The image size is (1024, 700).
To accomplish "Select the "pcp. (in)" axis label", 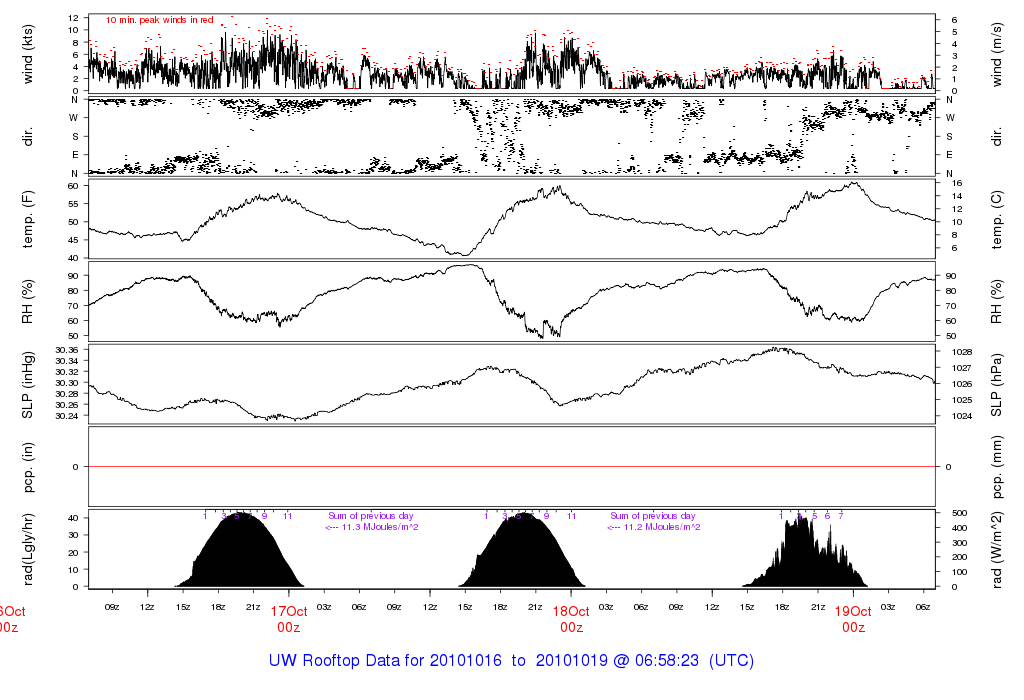I will tap(27, 467).
